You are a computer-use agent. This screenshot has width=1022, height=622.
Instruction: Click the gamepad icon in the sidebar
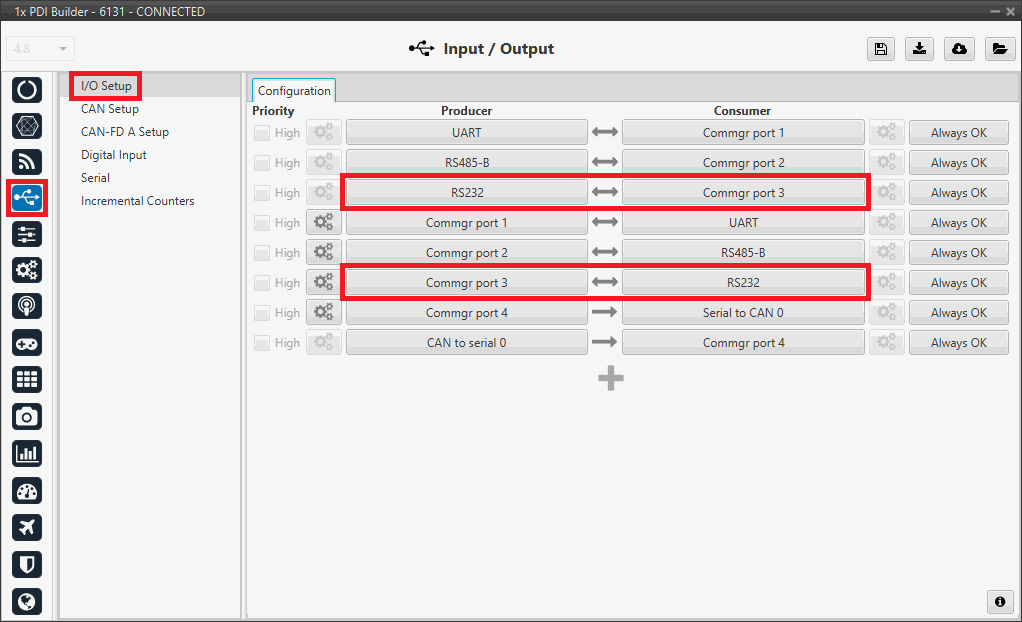pos(27,343)
